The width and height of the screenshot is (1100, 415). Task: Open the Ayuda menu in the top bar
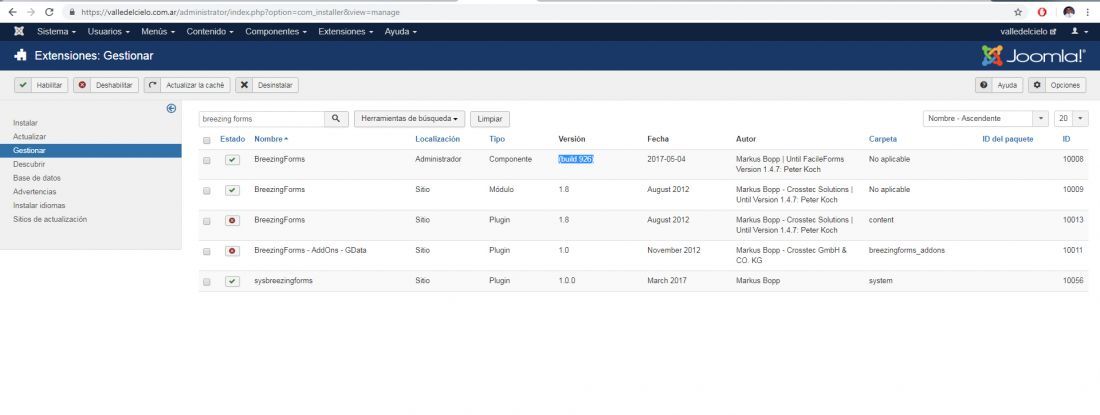401,32
